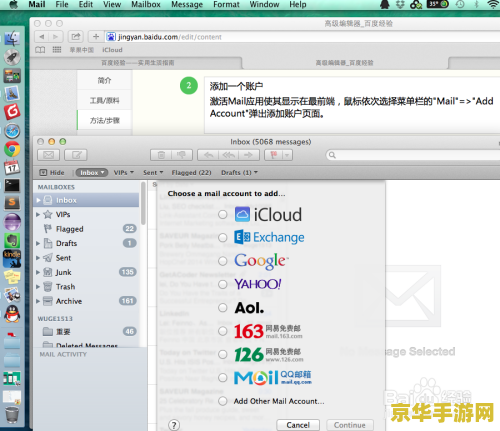Click the Forward arrow toolbar icon

click(249, 155)
